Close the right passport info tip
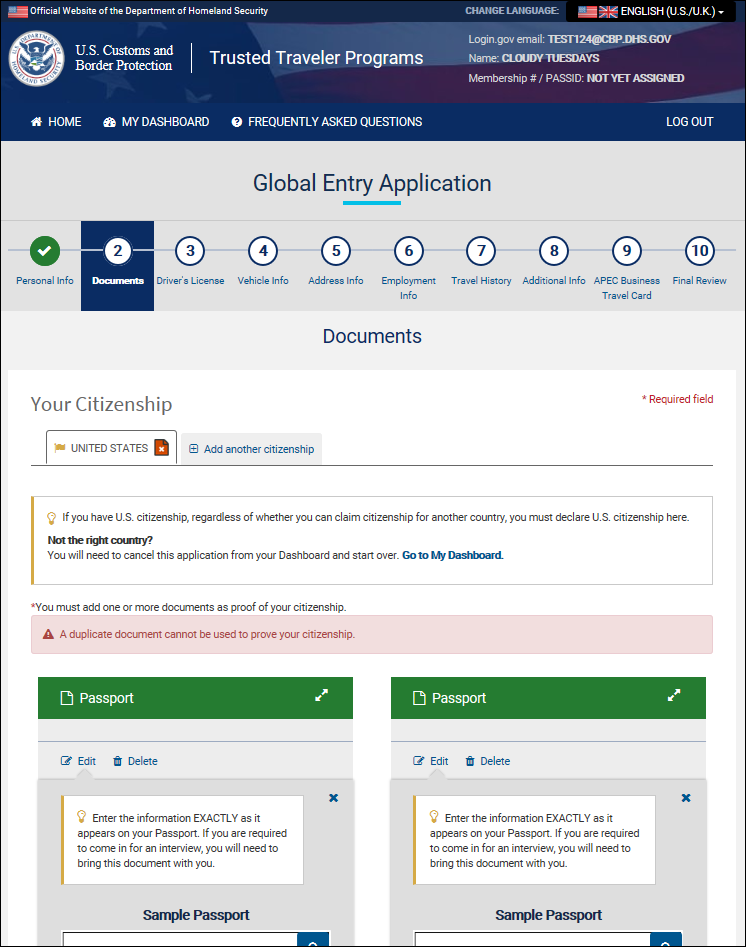Viewport: 746px width, 947px height. 686,798
